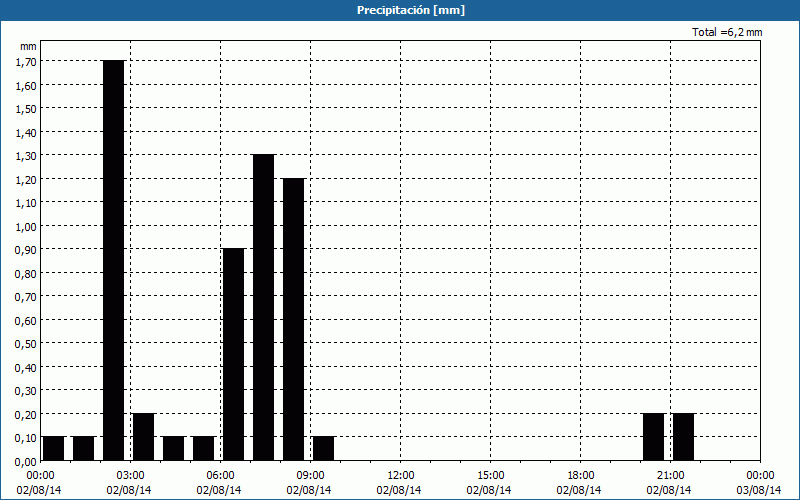Click the 03:00 x-axis time label
This screenshot has height=500, width=800.
pos(130,476)
